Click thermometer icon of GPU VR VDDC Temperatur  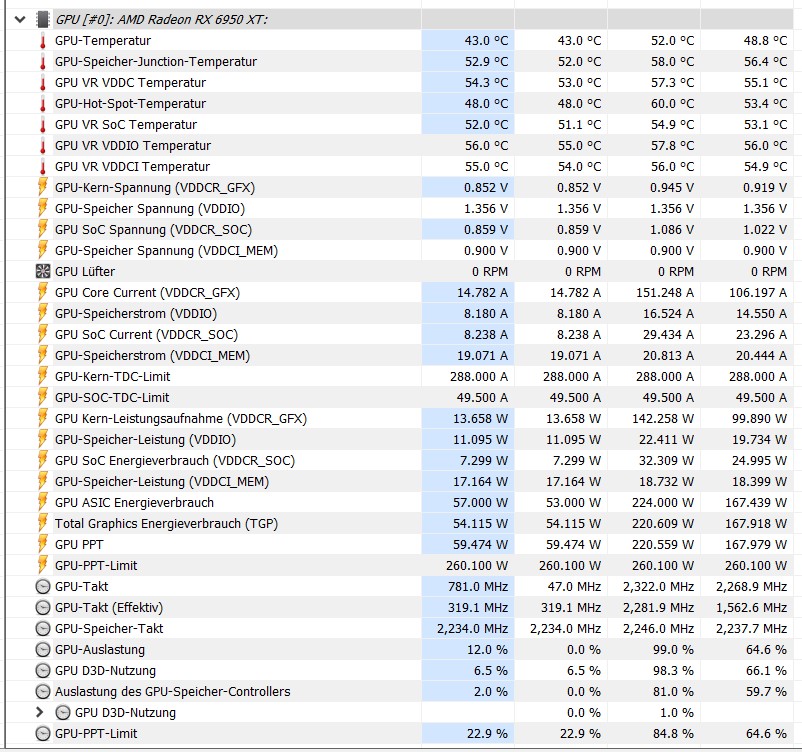(43, 83)
